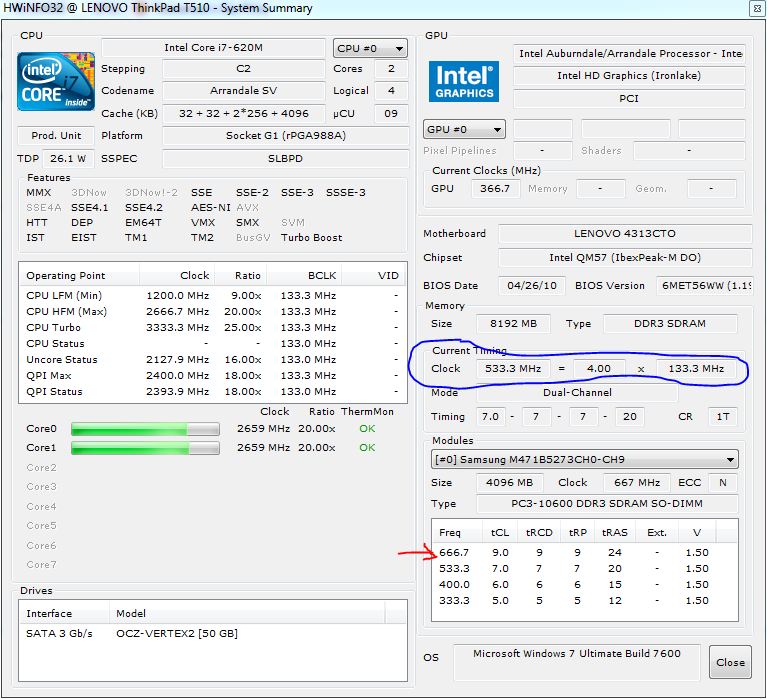Click the Windows 7 Ultimate Build 7600 OS field

[x=577, y=663]
